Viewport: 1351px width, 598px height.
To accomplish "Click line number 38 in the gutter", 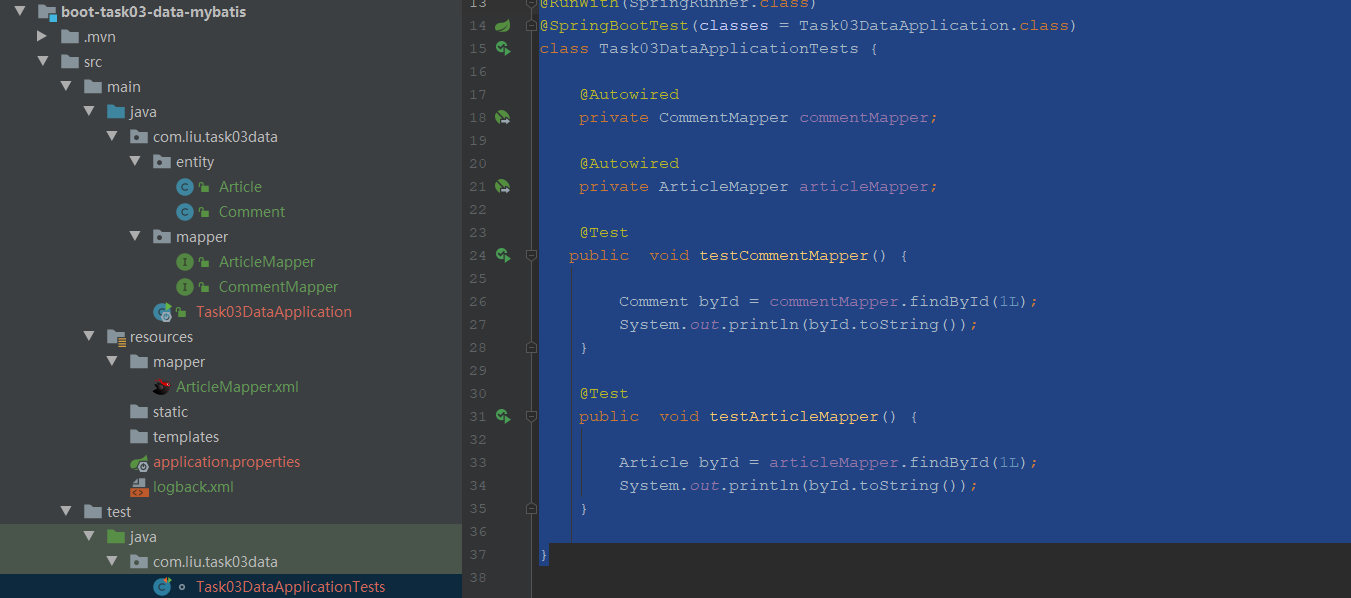I will click(476, 577).
